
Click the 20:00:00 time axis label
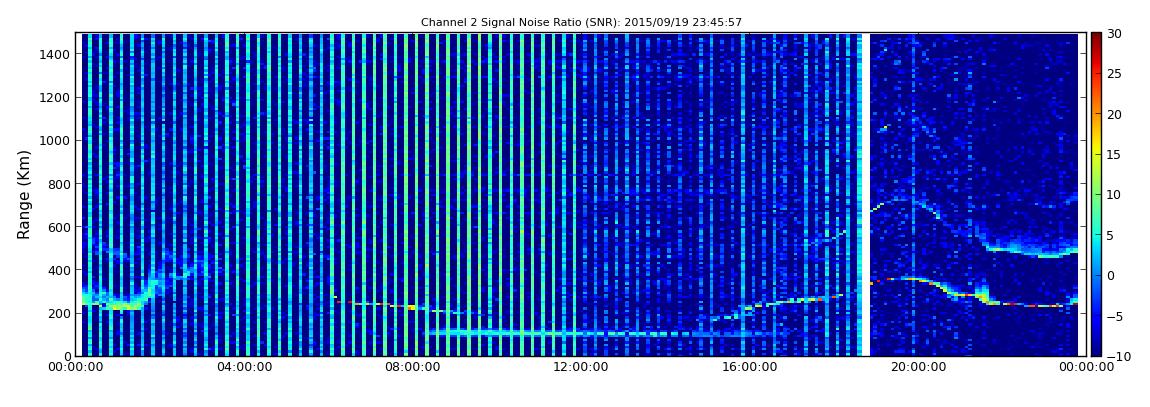click(x=917, y=369)
